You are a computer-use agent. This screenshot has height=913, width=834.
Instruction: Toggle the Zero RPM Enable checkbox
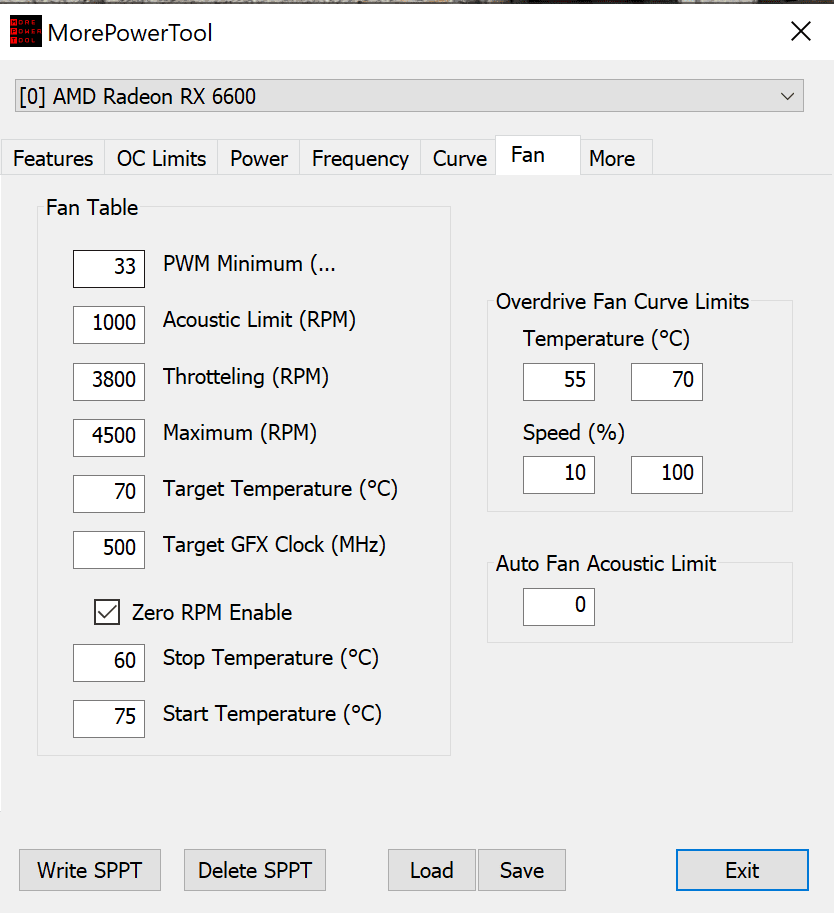tap(107, 612)
